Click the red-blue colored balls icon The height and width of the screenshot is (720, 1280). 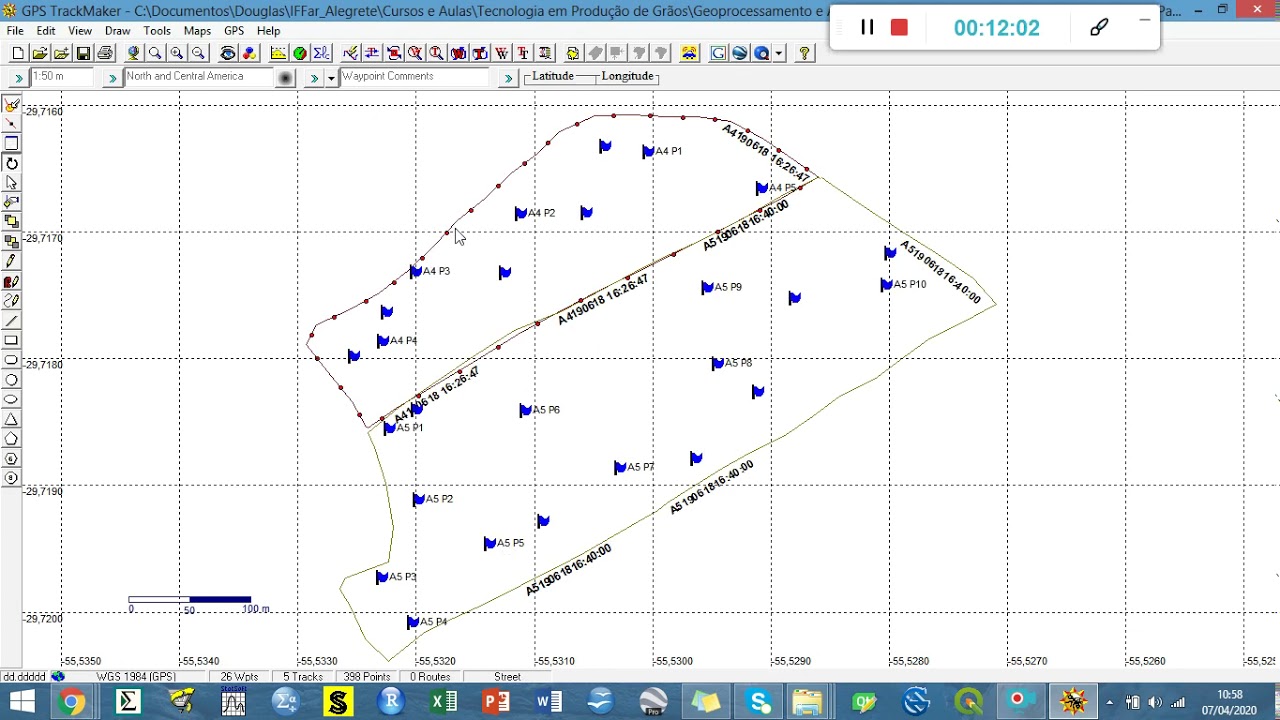(x=249, y=53)
